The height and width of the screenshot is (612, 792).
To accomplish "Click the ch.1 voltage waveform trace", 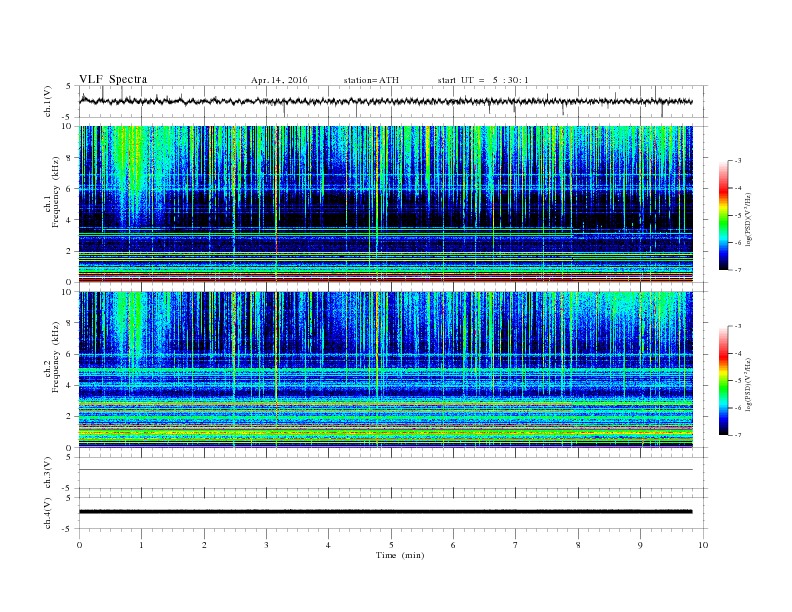I will [385, 101].
